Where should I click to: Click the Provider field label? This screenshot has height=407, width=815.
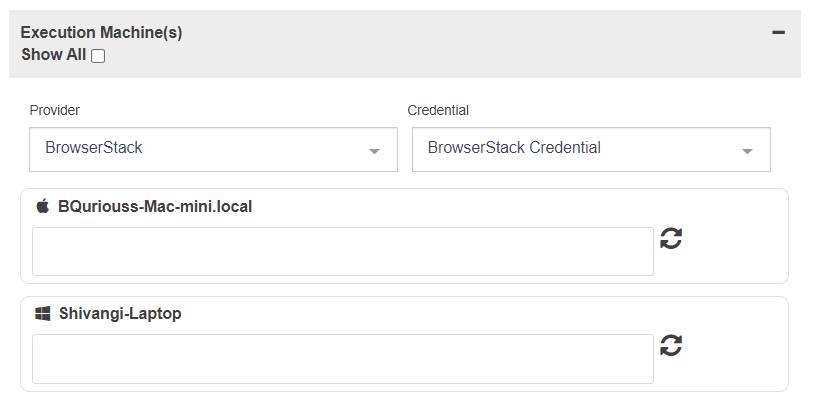pyautogui.click(x=55, y=110)
